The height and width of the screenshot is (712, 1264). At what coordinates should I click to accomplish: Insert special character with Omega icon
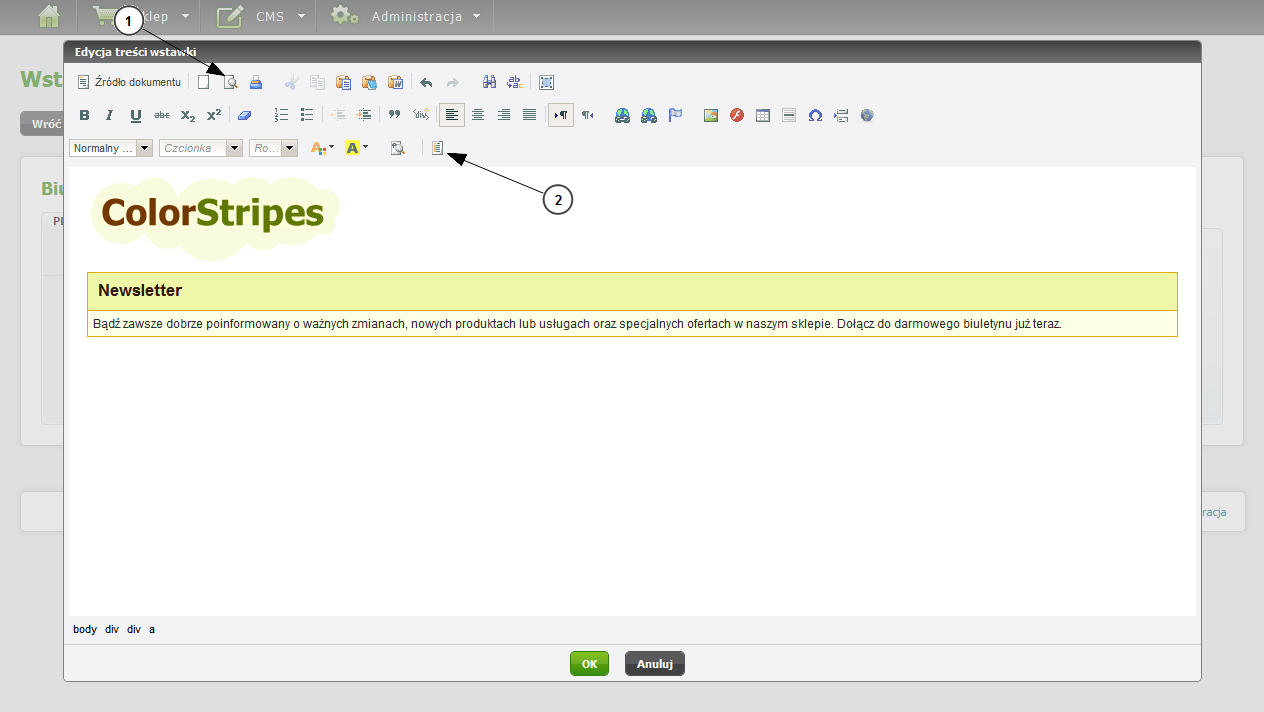coord(815,115)
